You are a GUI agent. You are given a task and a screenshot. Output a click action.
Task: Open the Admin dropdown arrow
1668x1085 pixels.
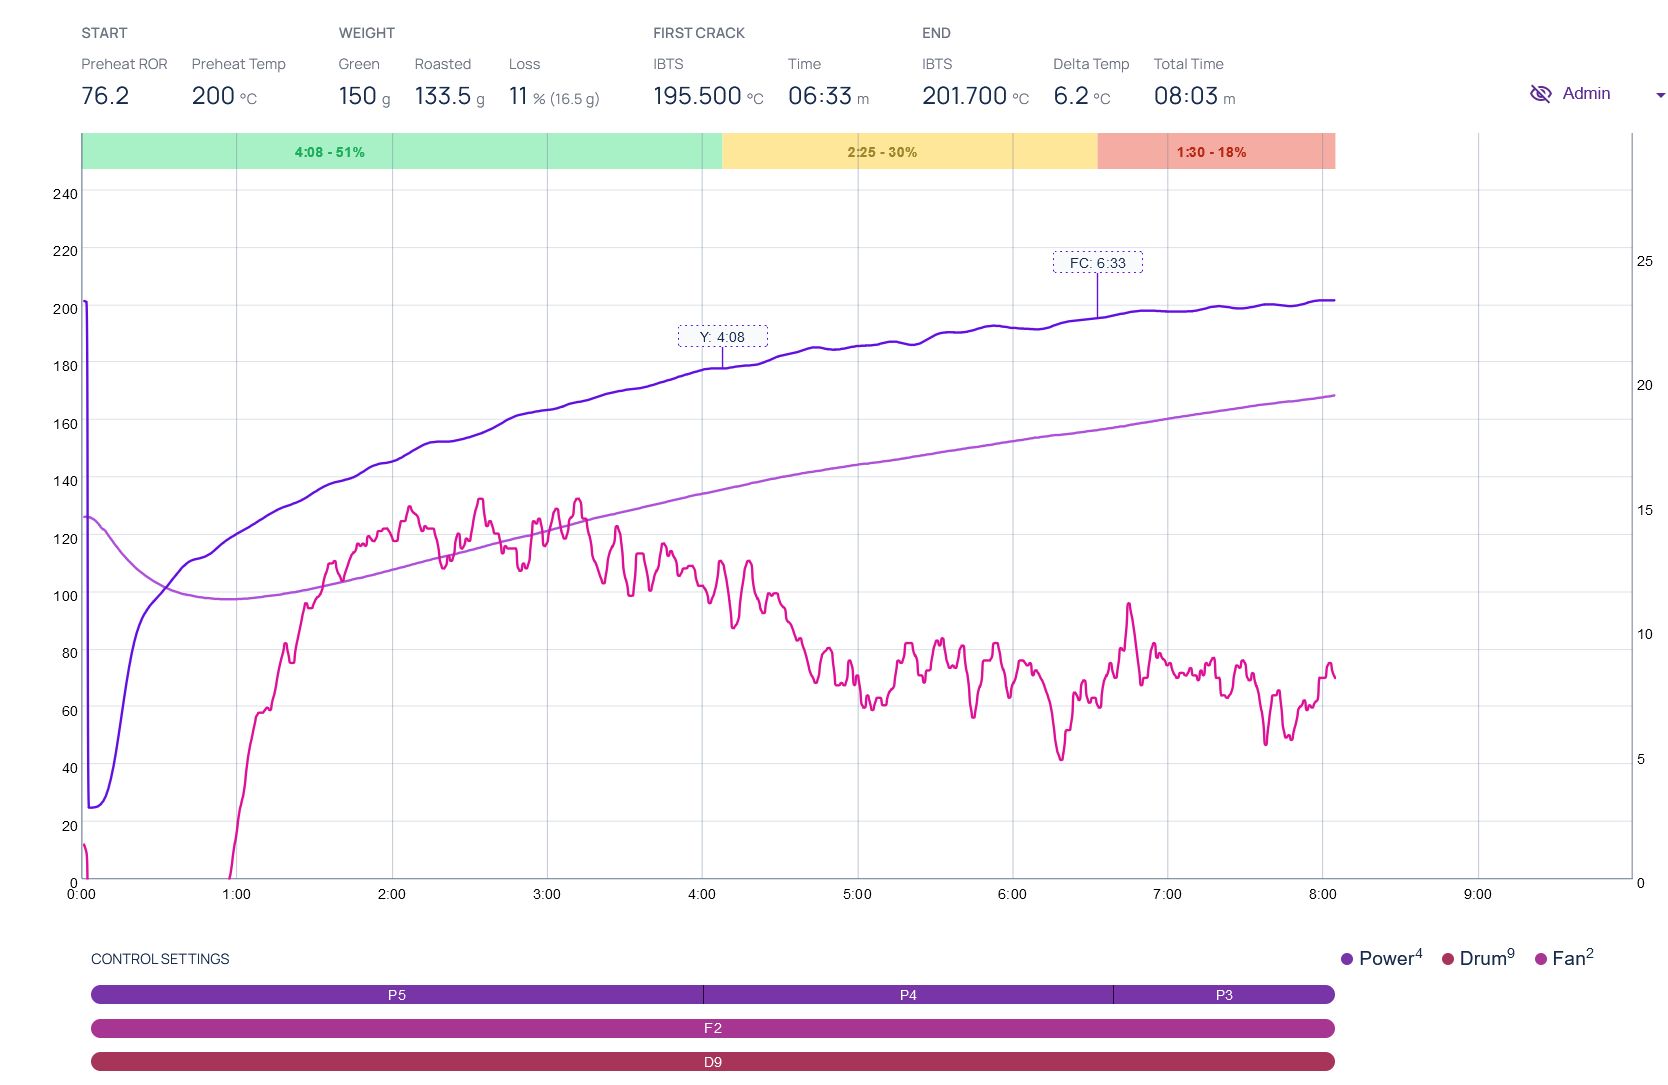pos(1660,96)
